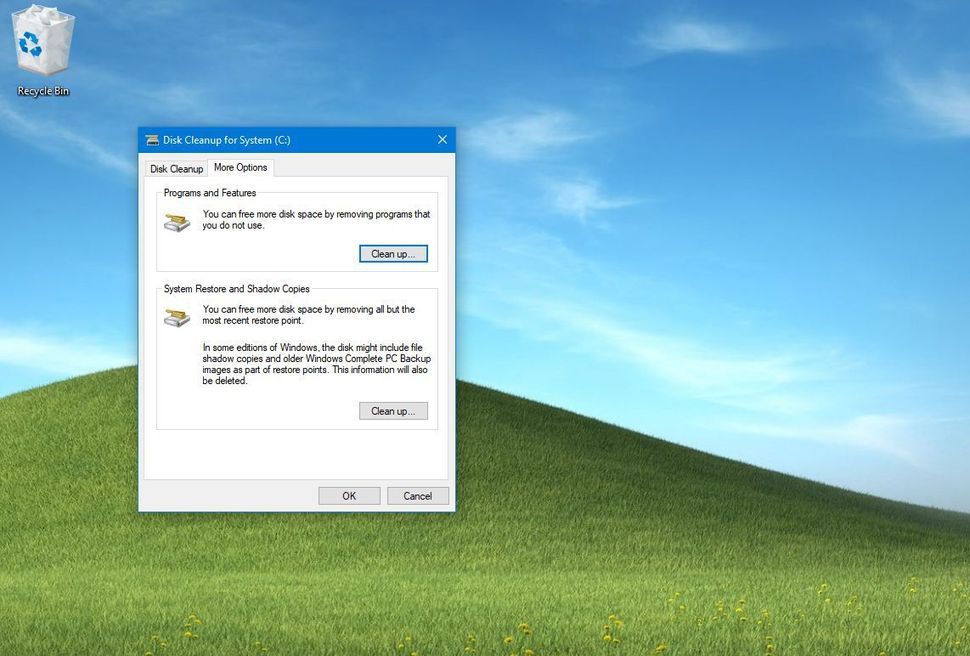
Task: Click the shadow copies disk illustration
Action: [177, 317]
